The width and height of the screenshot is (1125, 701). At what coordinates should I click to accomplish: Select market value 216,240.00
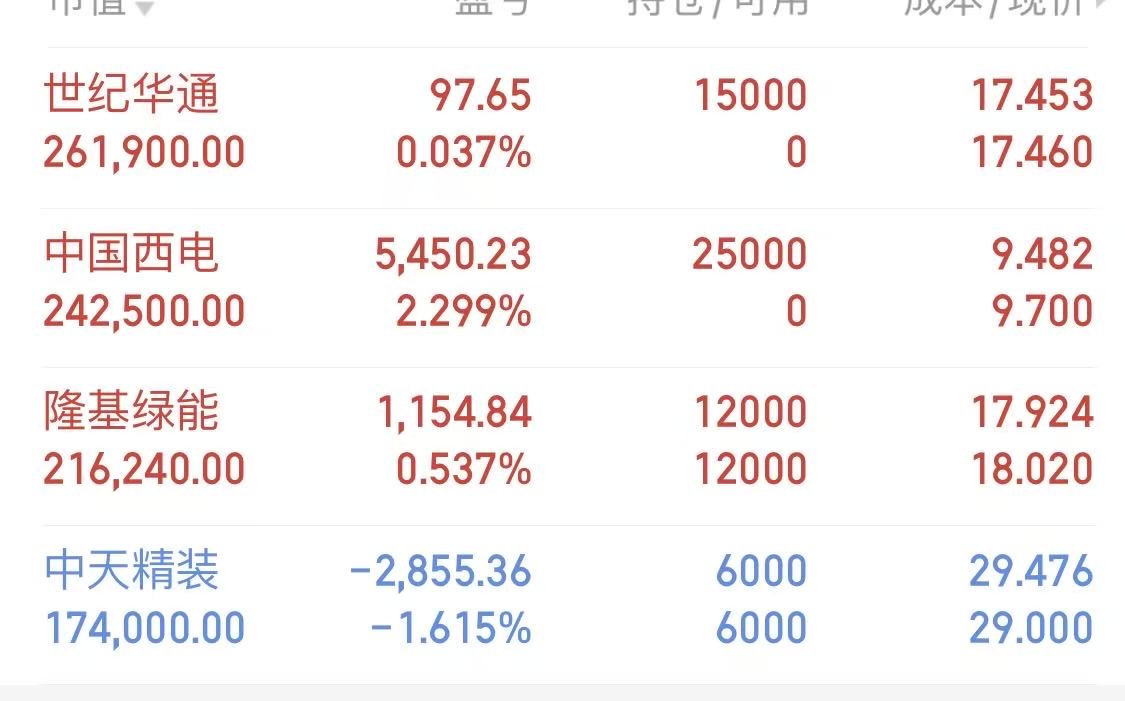(144, 469)
